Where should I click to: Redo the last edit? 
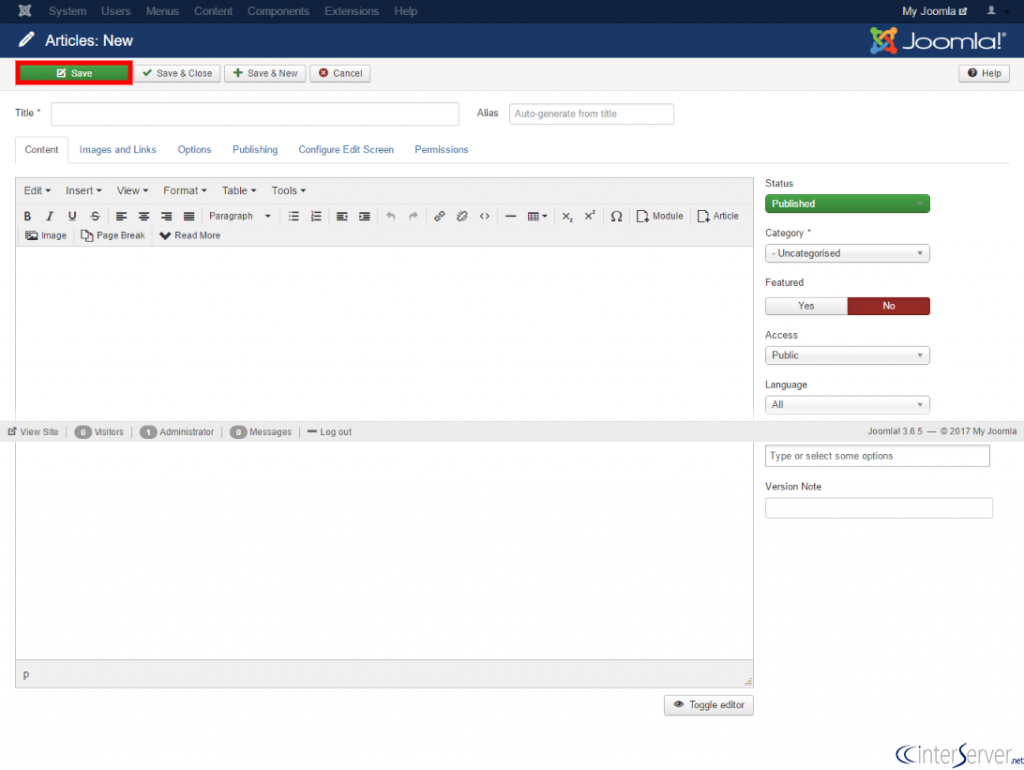point(413,216)
